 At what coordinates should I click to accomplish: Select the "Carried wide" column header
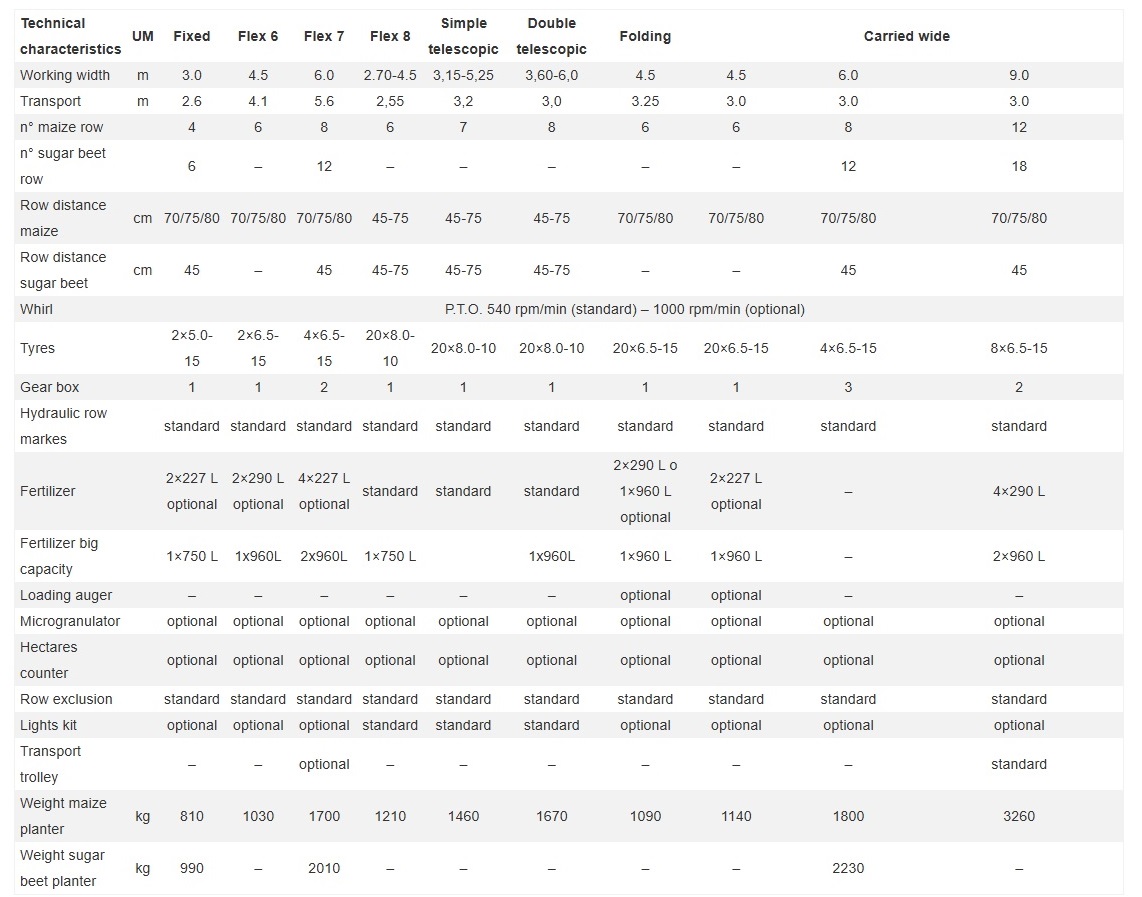pos(906,36)
